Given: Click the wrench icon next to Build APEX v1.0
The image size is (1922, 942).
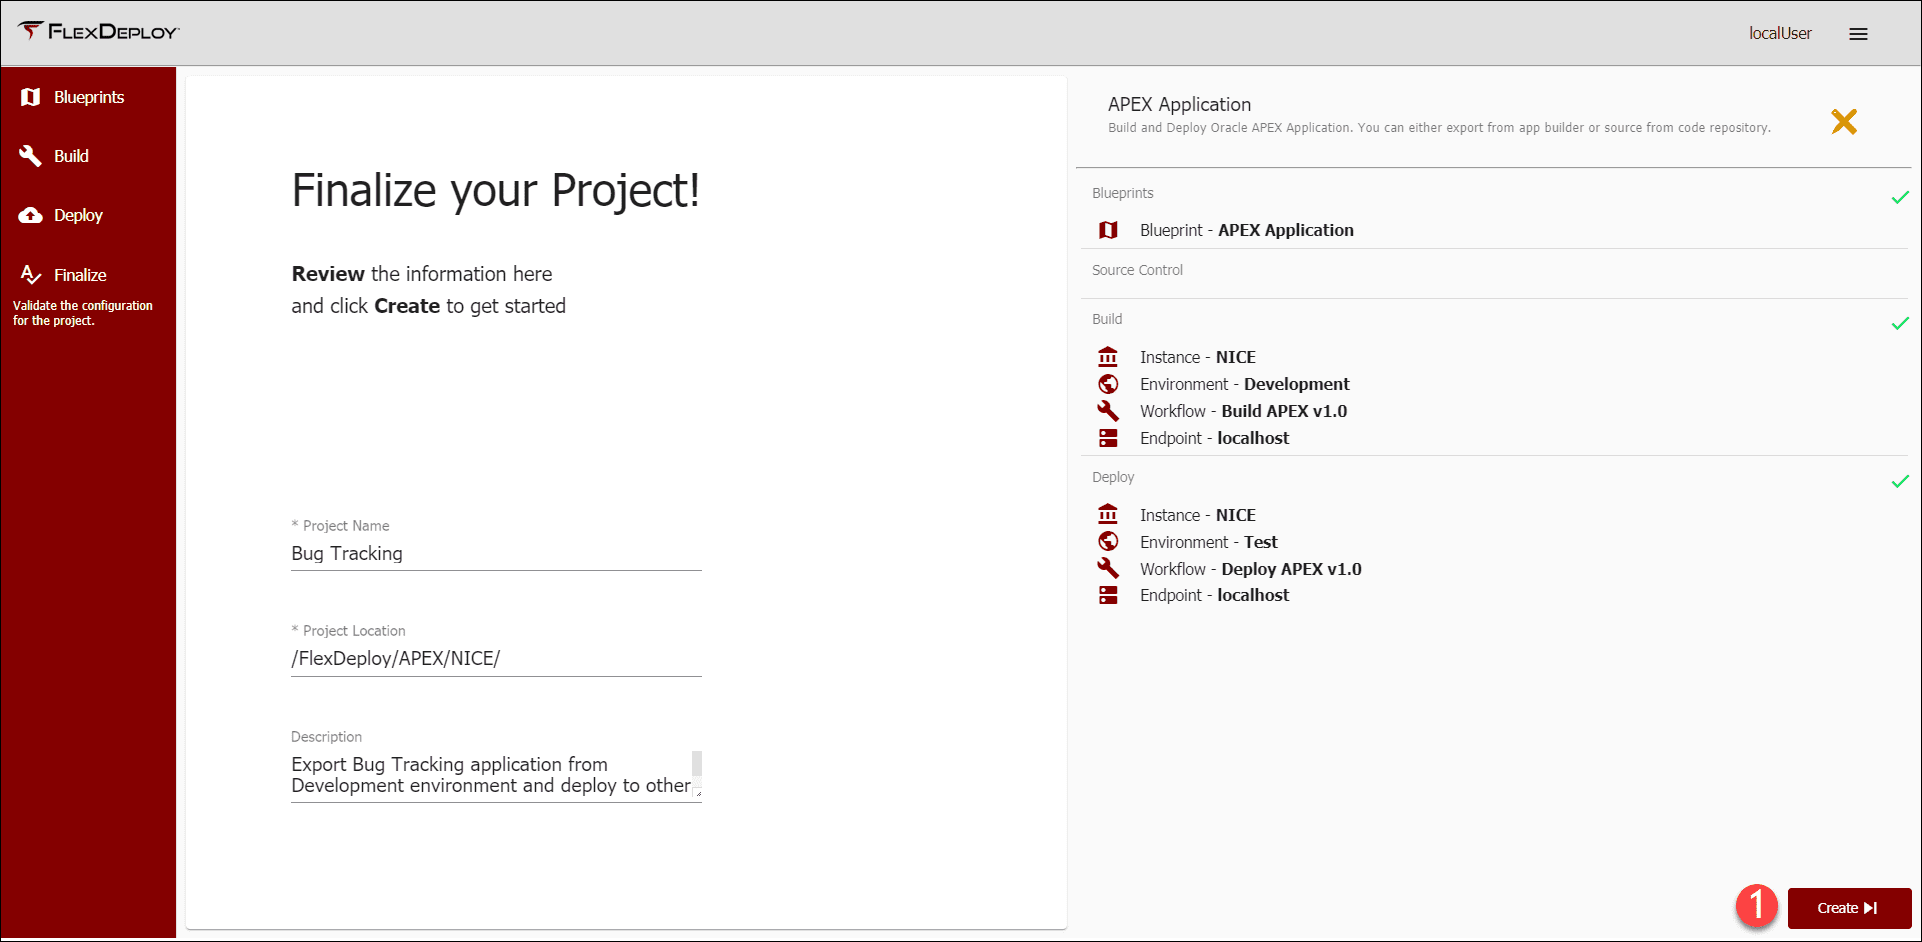Looking at the screenshot, I should [x=1108, y=411].
